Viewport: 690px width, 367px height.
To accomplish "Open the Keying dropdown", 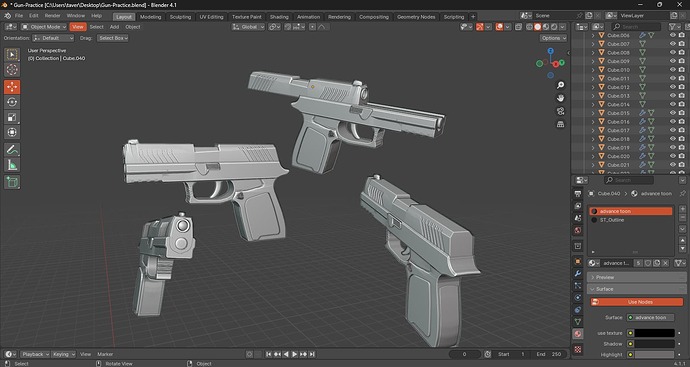I will click(x=63, y=354).
